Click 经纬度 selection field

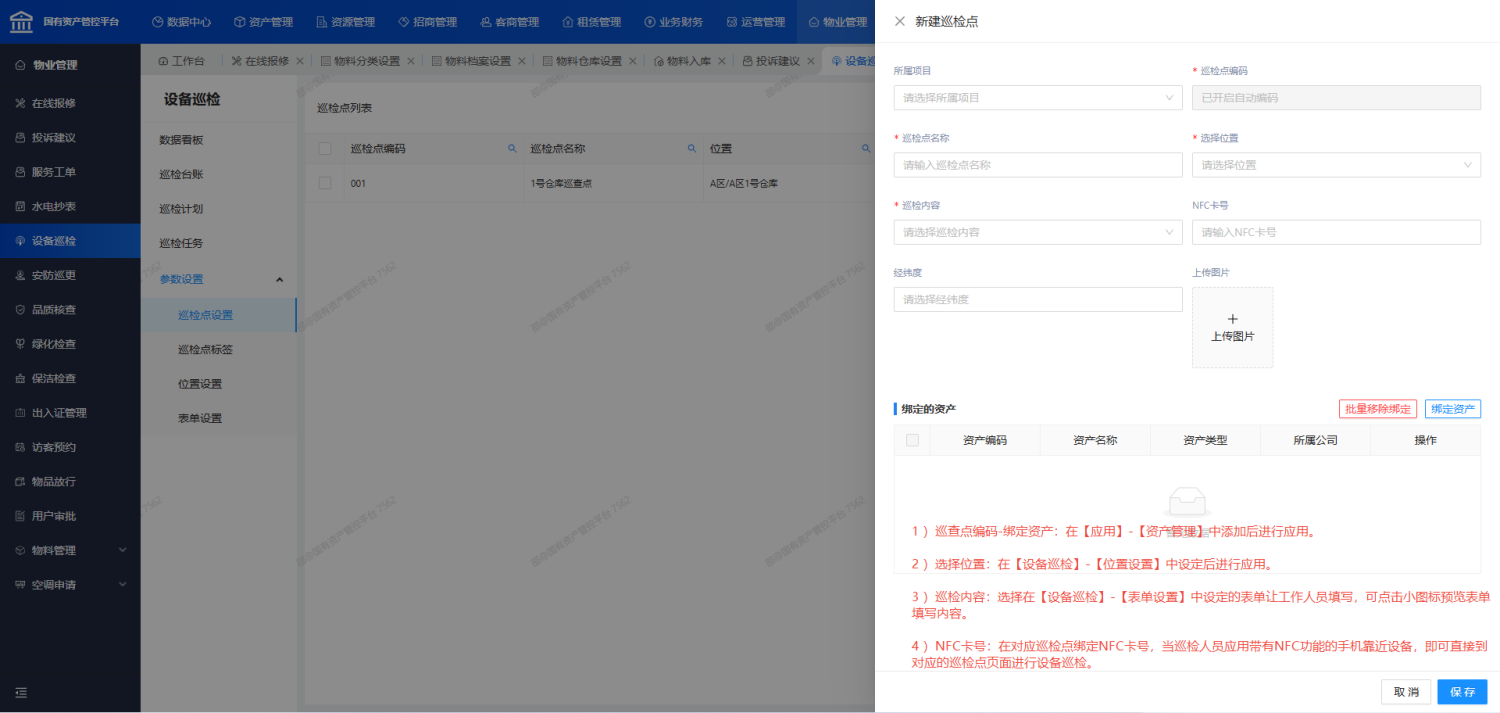click(x=1038, y=299)
